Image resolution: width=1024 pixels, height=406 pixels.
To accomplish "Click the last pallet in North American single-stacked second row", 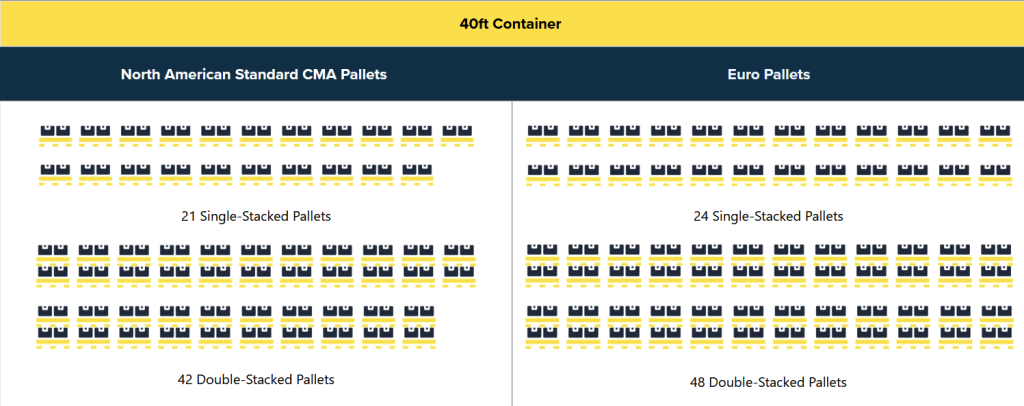I will click(x=417, y=174).
